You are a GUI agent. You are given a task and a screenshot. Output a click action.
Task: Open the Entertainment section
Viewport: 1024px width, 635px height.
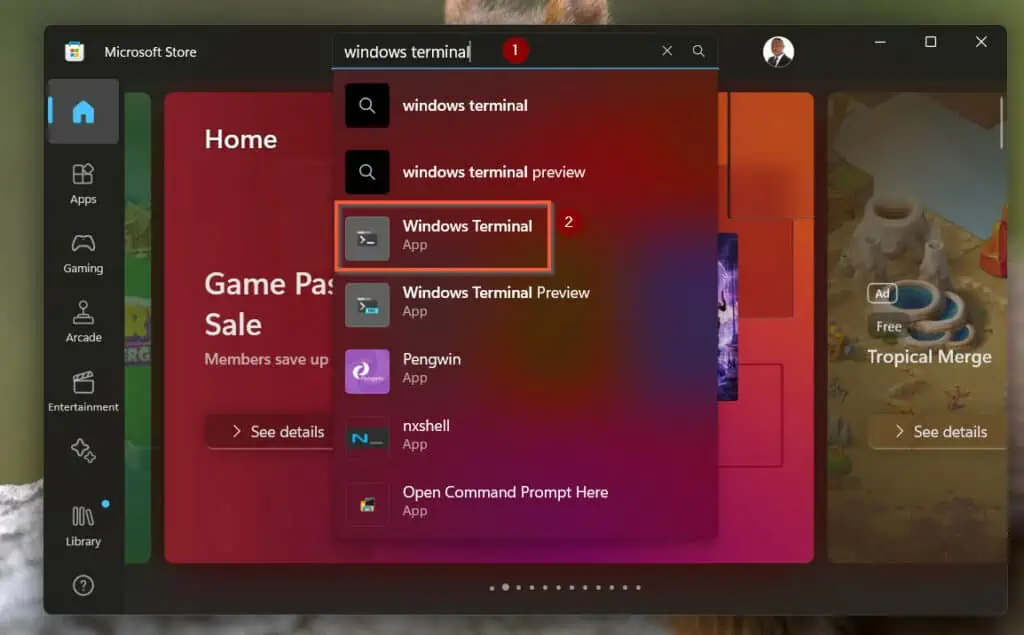[83, 391]
